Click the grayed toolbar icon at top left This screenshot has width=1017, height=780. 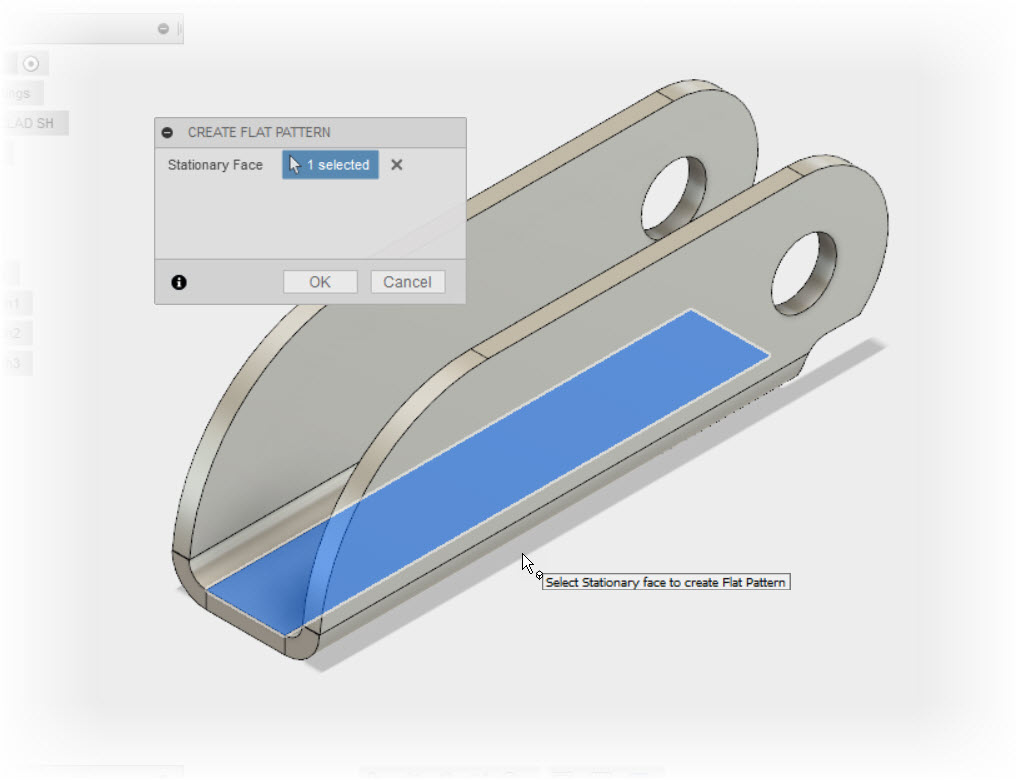6,62
